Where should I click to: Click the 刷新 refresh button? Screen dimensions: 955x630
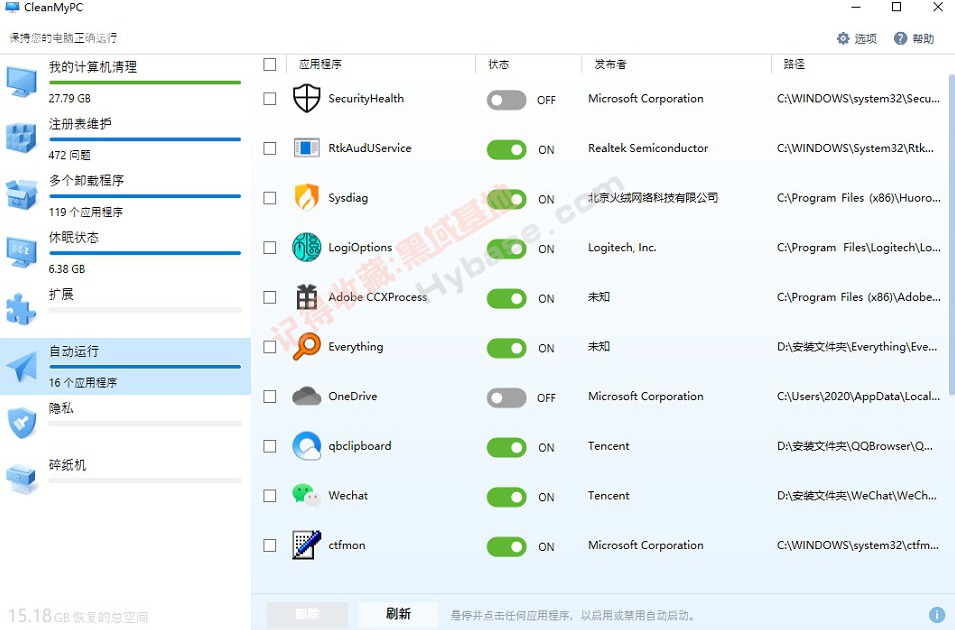pyautogui.click(x=398, y=614)
